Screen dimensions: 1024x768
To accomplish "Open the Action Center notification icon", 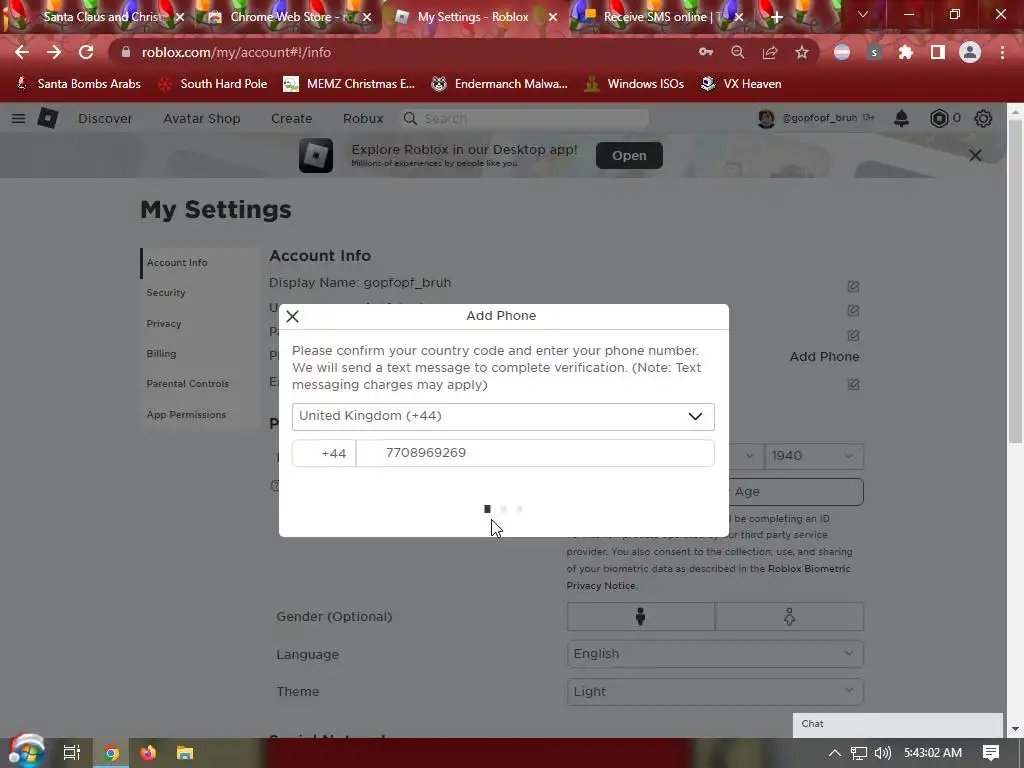I will click(991, 753).
